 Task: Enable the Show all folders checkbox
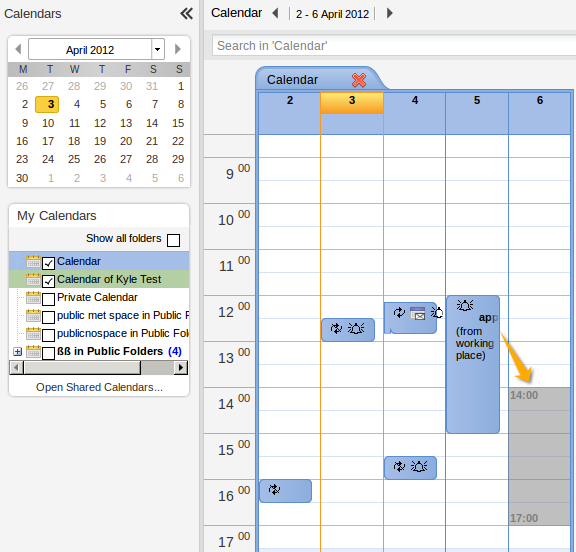(173, 241)
